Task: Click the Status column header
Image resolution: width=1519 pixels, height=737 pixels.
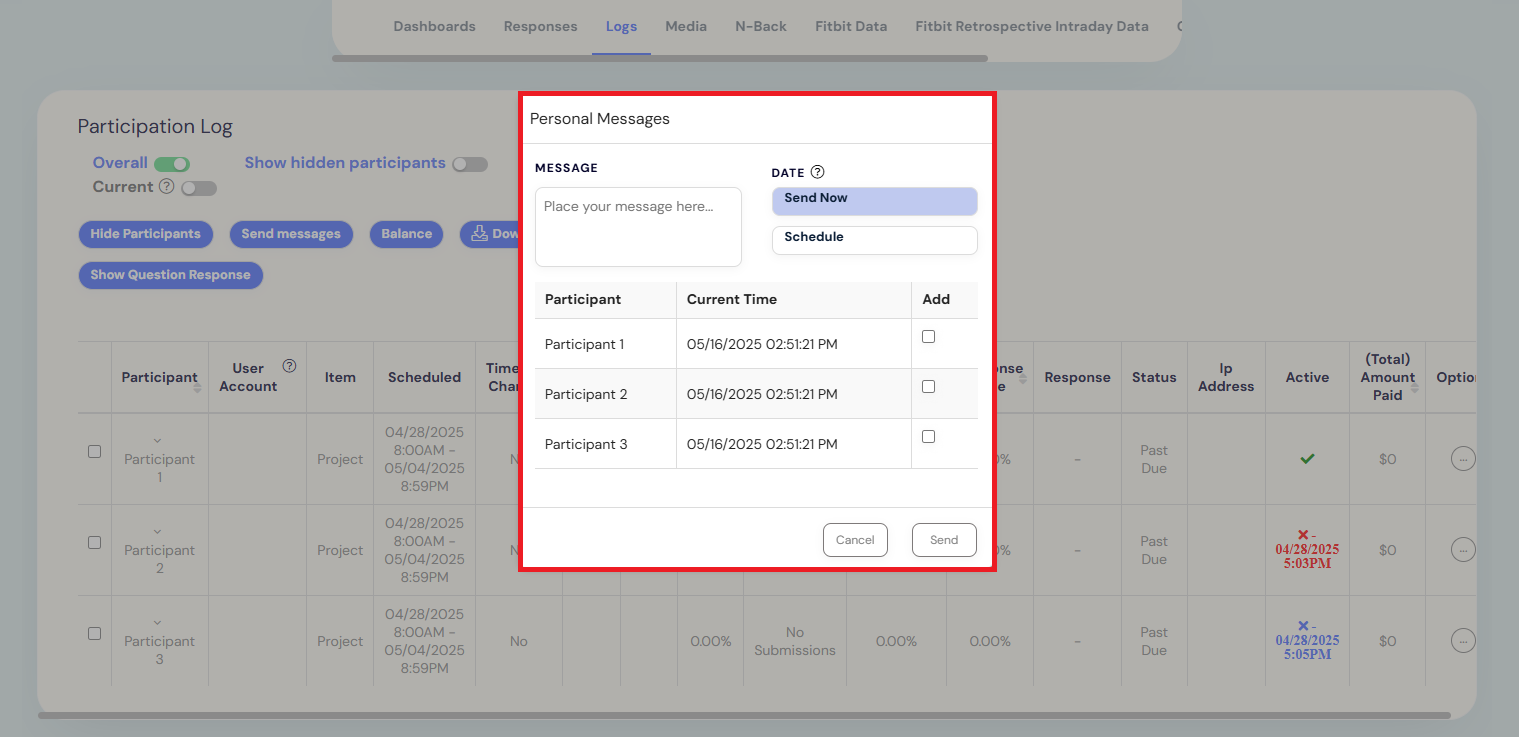Action: coord(1153,377)
